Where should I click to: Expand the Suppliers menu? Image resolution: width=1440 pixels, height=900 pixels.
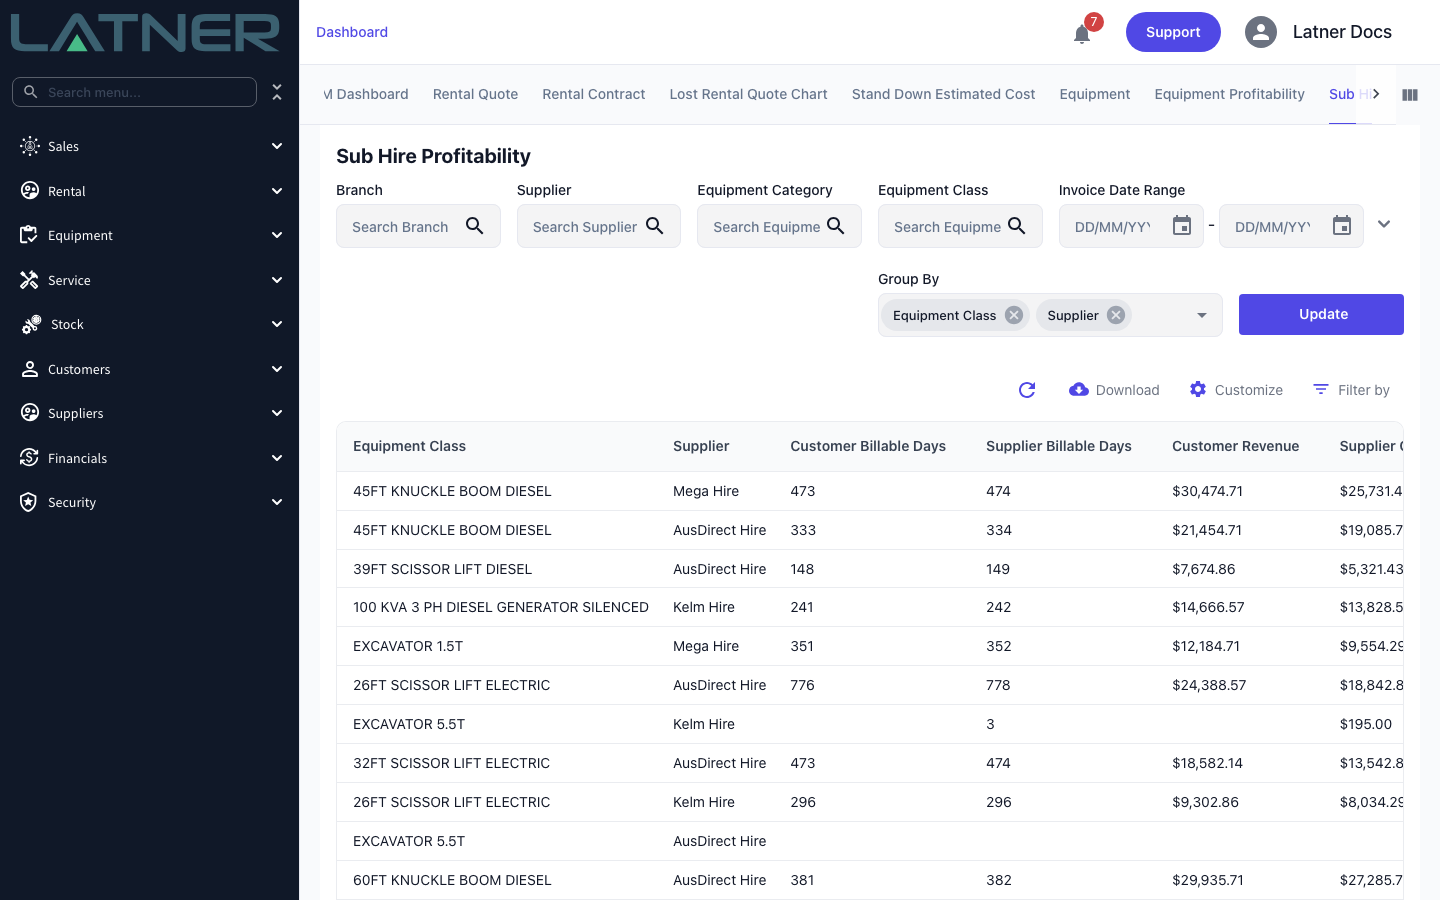coord(150,413)
